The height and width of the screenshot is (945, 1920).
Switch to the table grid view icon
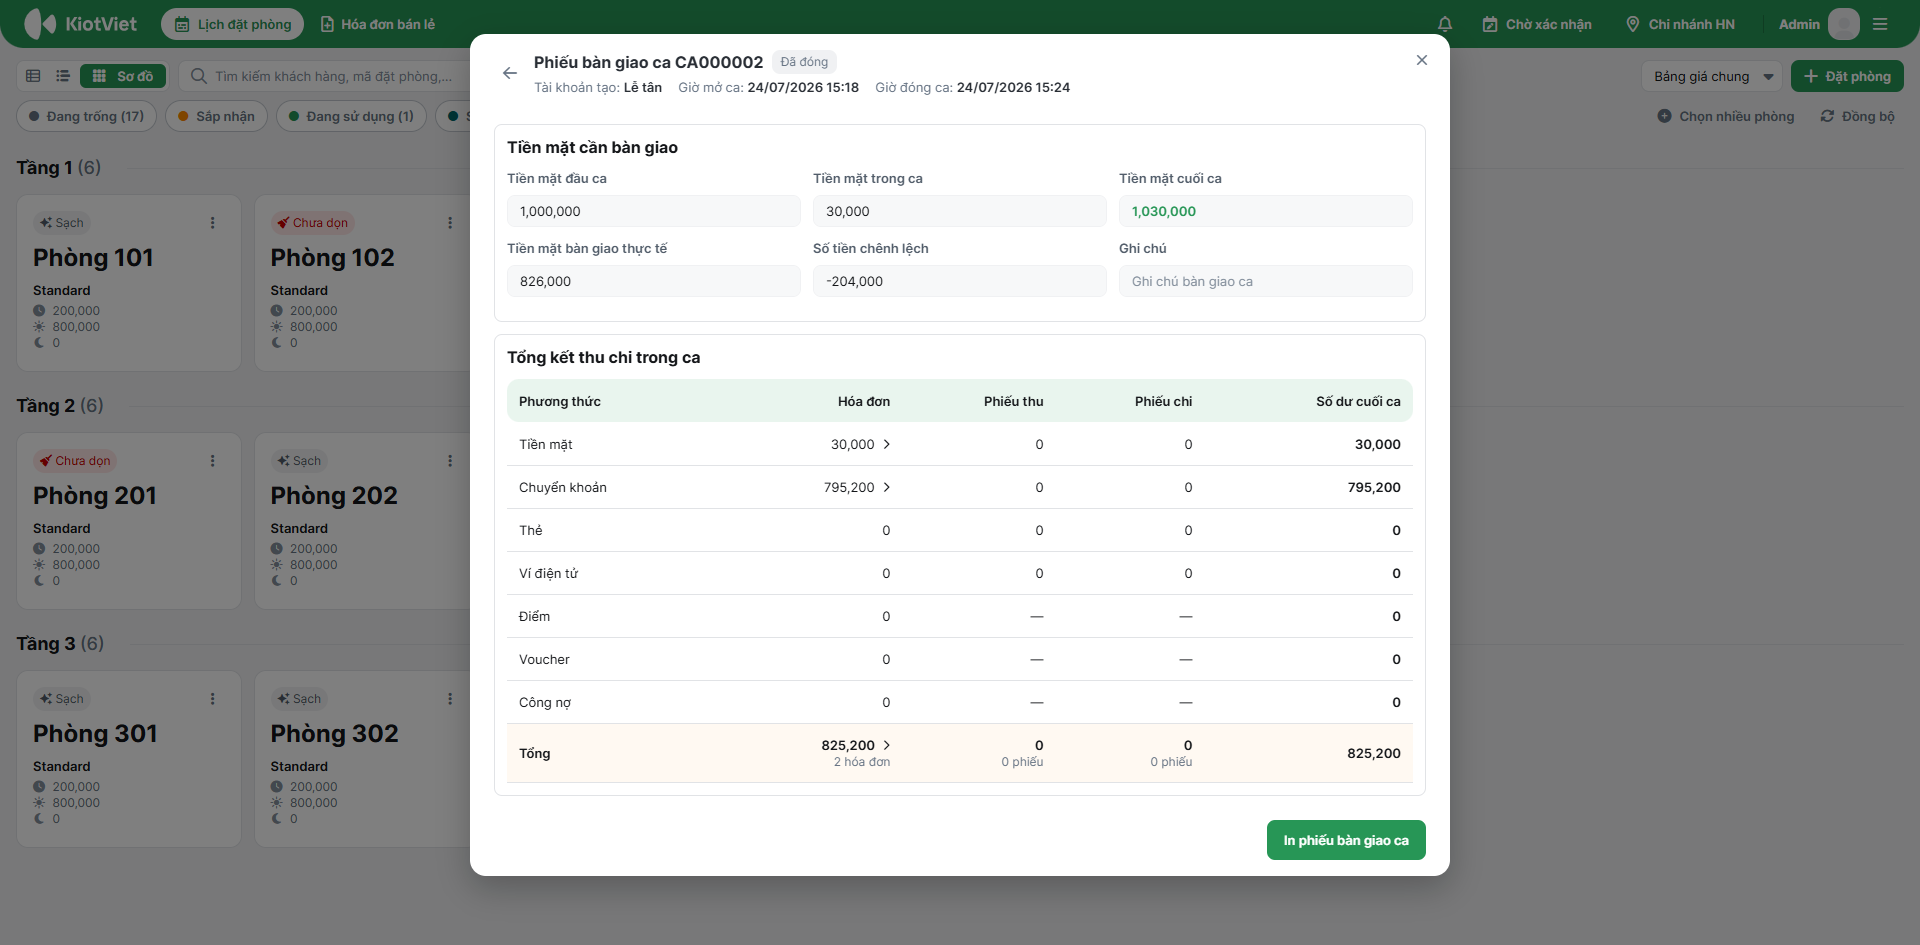point(33,76)
